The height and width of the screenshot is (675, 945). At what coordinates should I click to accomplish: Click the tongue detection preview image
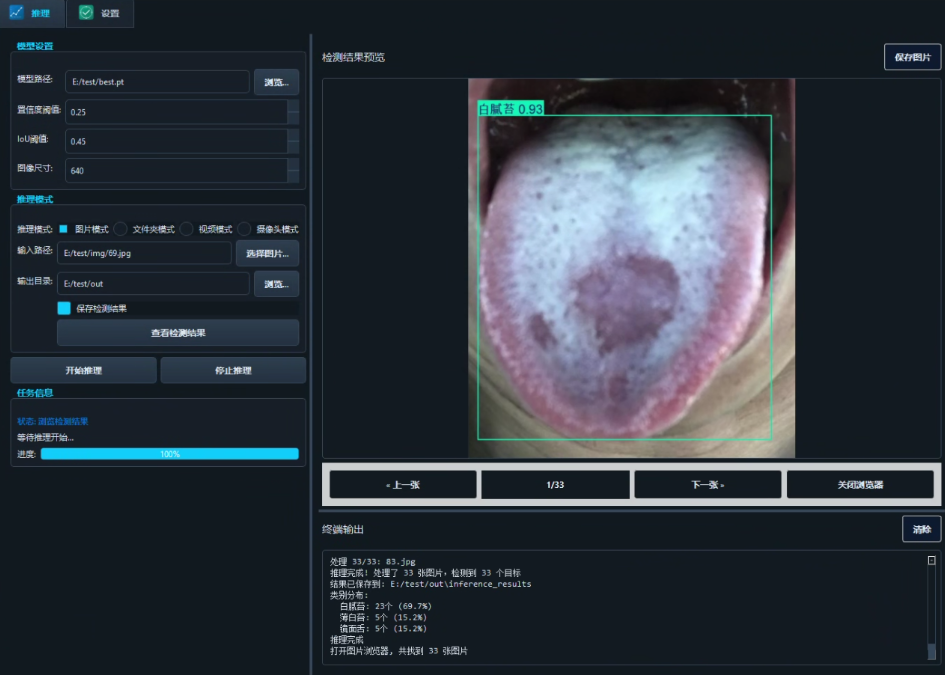point(631,268)
